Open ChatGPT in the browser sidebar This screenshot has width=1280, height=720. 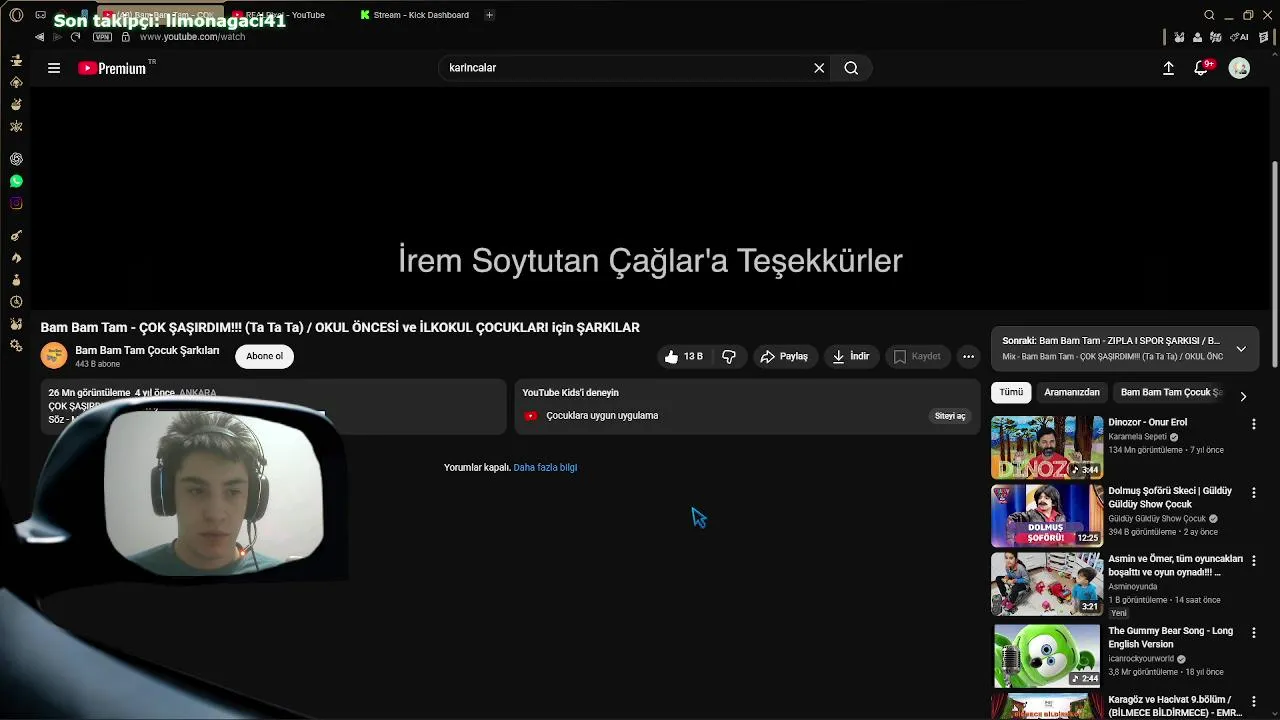point(16,159)
